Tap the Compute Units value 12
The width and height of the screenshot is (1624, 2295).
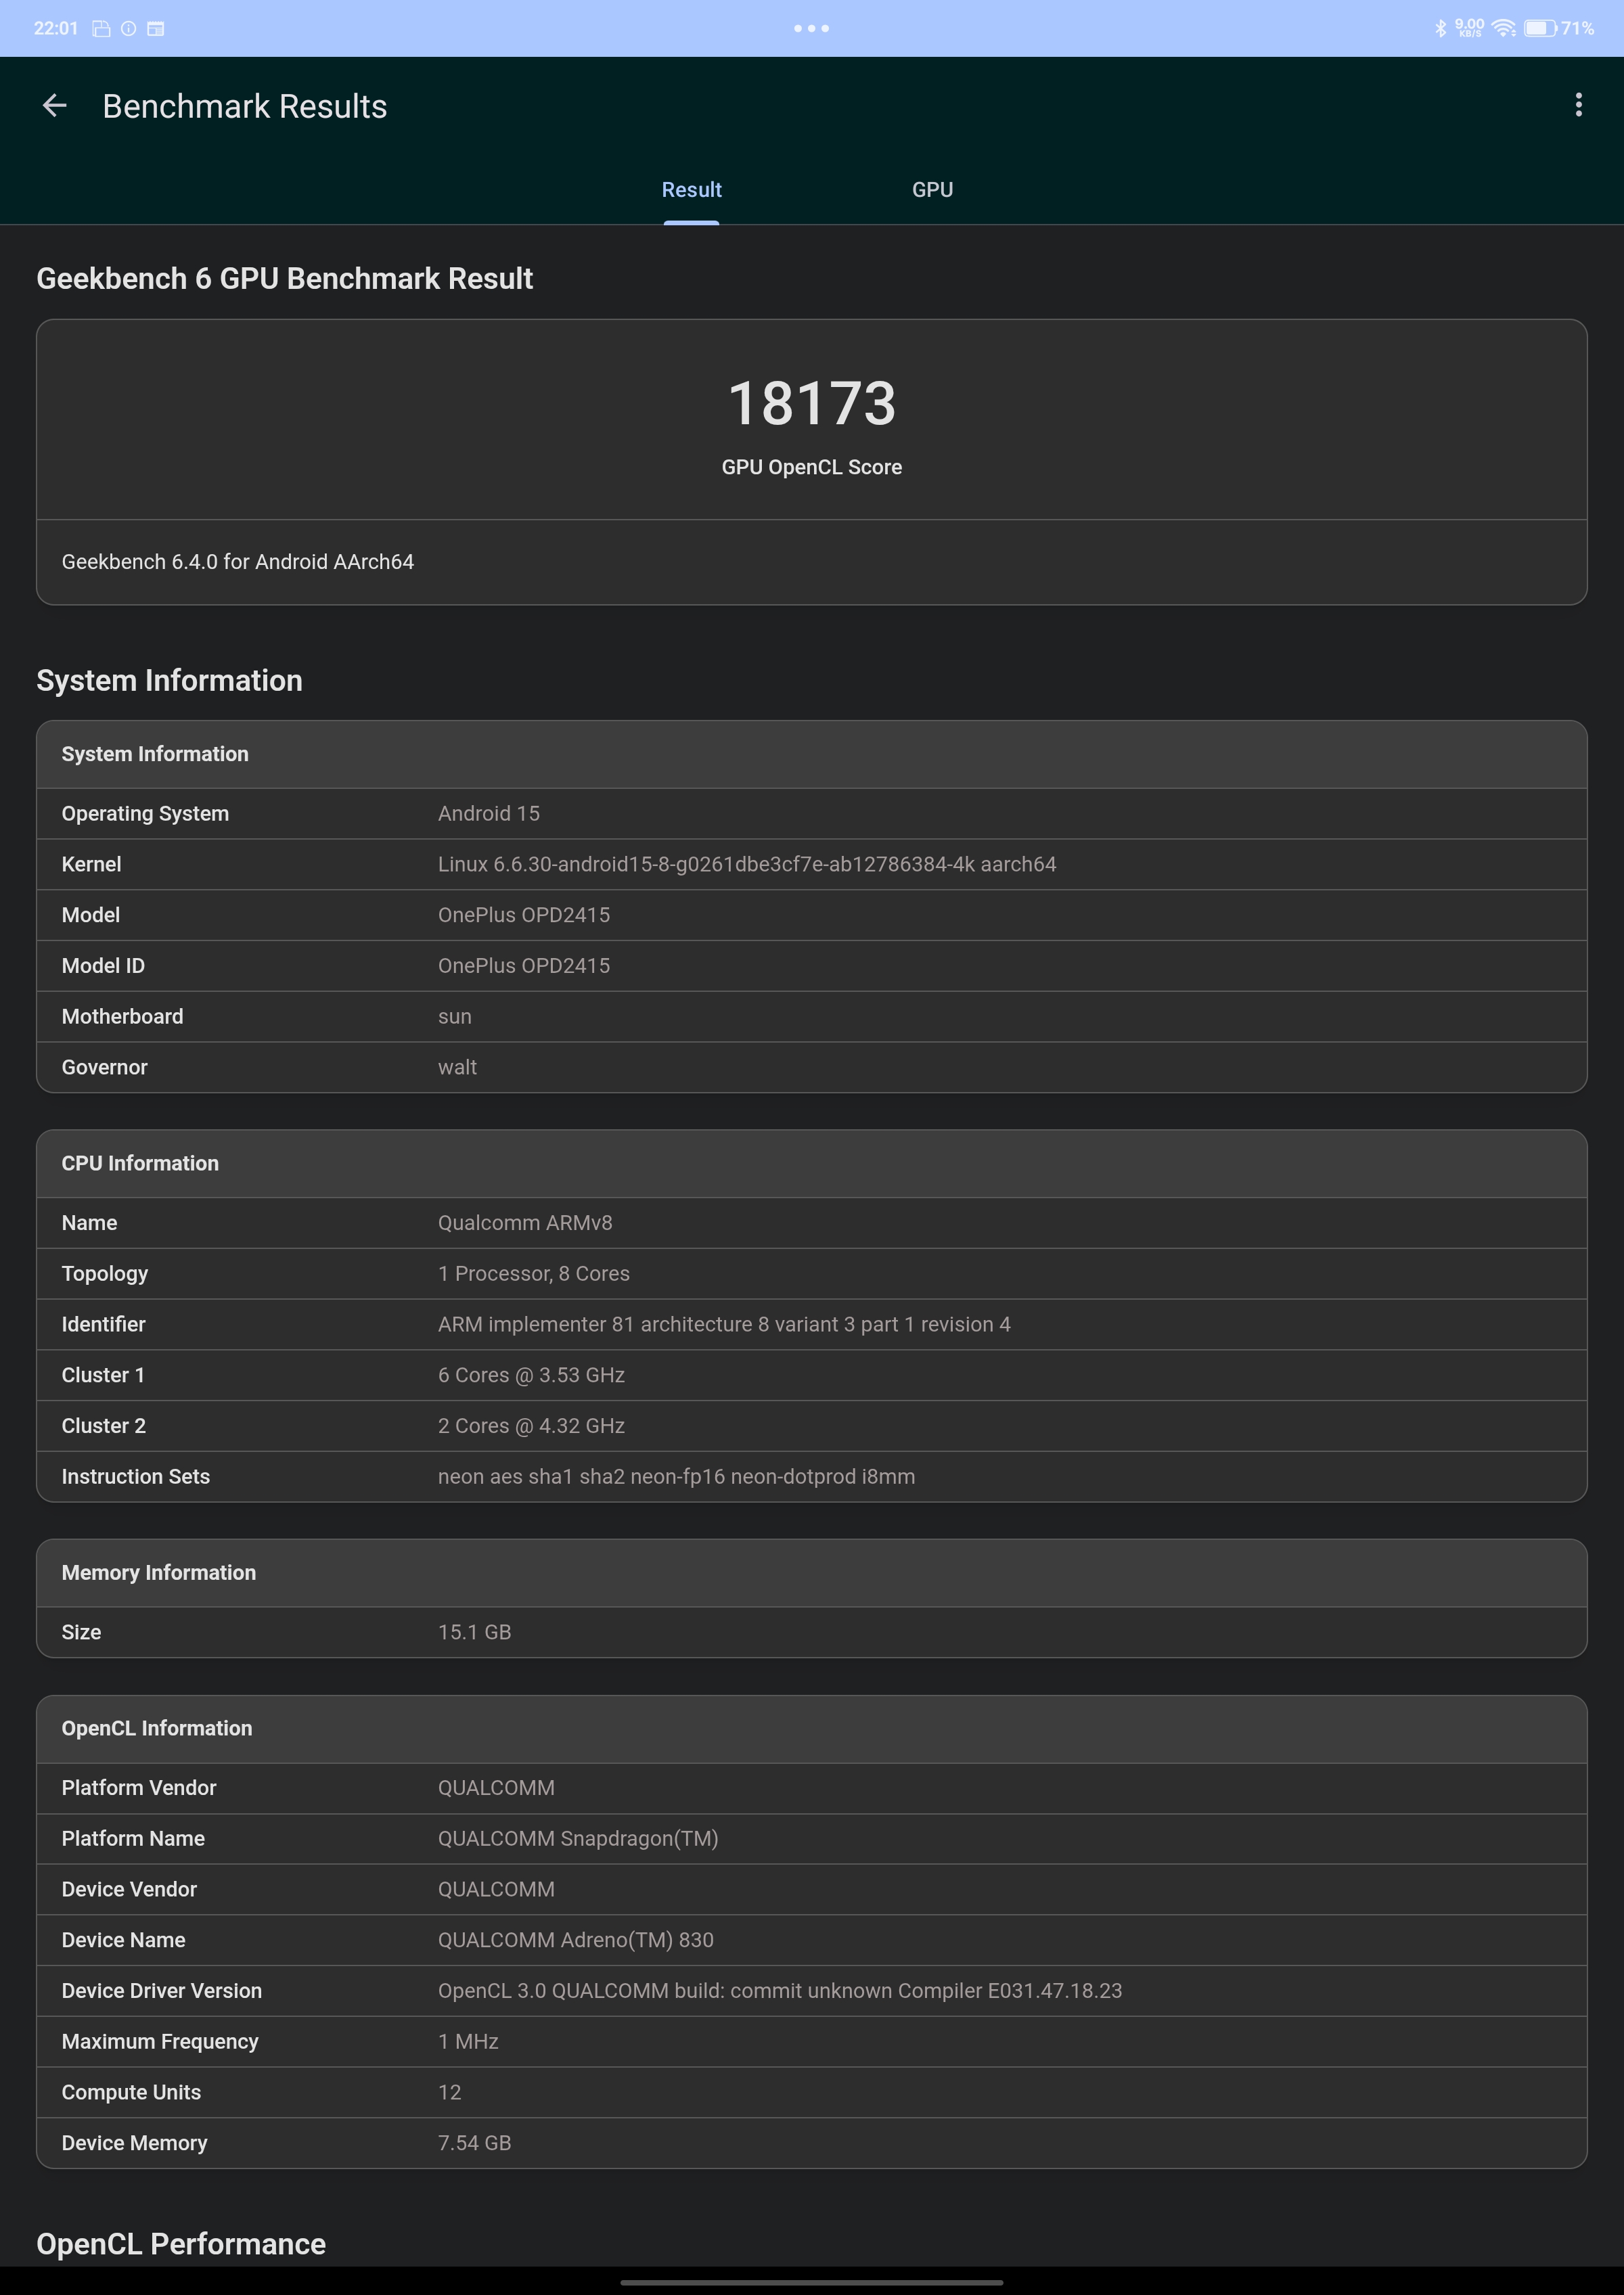pyautogui.click(x=449, y=2092)
